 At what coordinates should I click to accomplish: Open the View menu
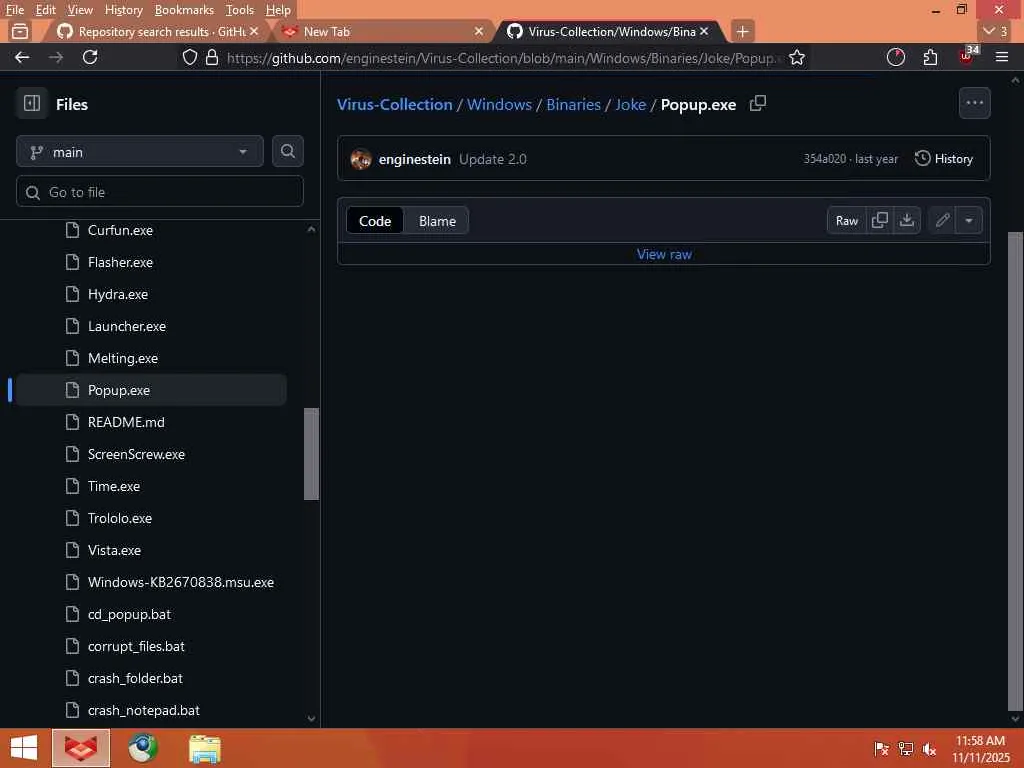80,10
